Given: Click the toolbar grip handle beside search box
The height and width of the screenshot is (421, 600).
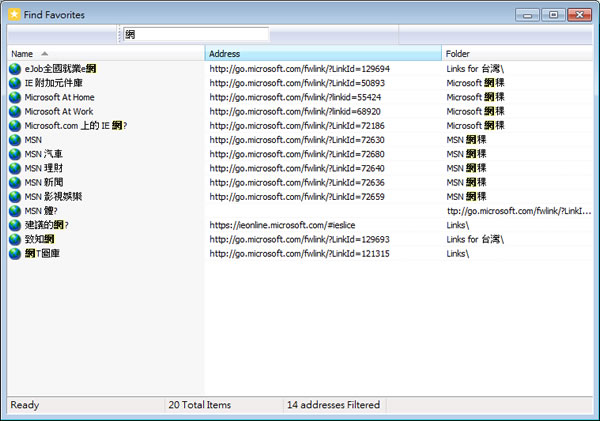Looking at the screenshot, I should click(119, 34).
